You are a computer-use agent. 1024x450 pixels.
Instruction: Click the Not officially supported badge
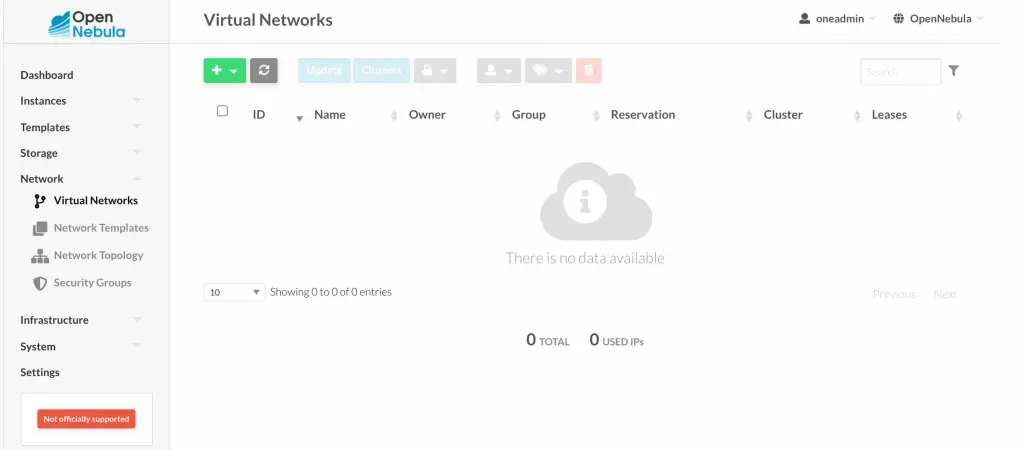click(86, 419)
